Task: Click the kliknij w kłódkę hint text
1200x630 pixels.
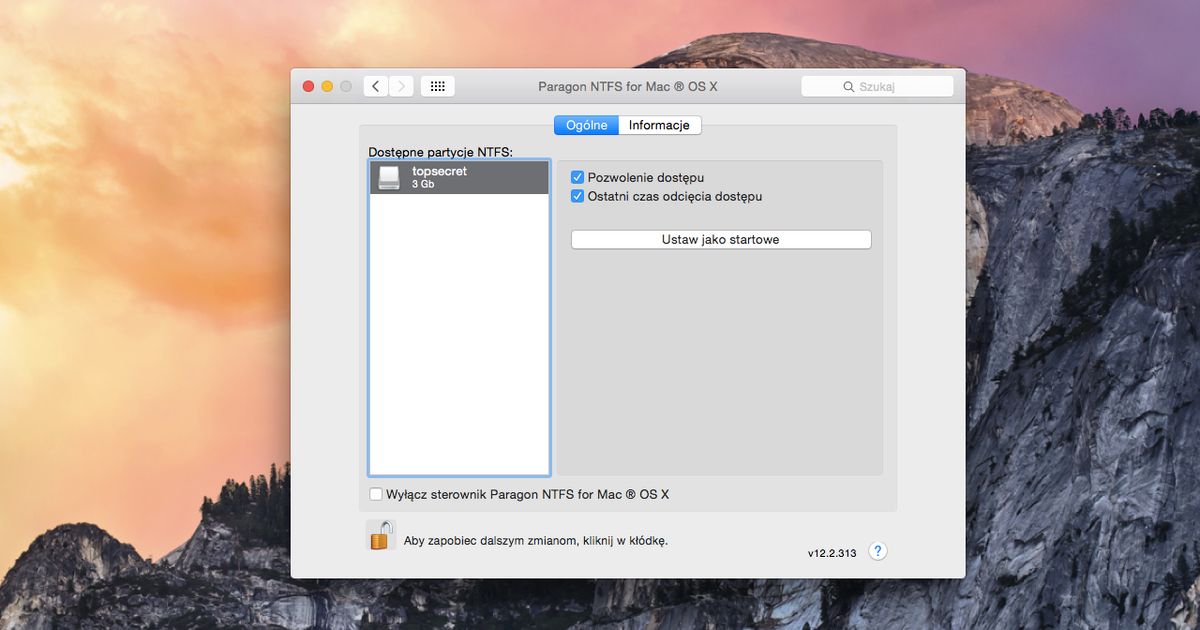Action: 530,538
